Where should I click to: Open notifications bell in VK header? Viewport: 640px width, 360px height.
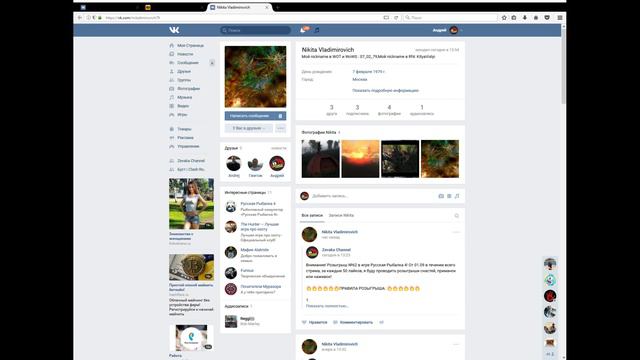303,30
